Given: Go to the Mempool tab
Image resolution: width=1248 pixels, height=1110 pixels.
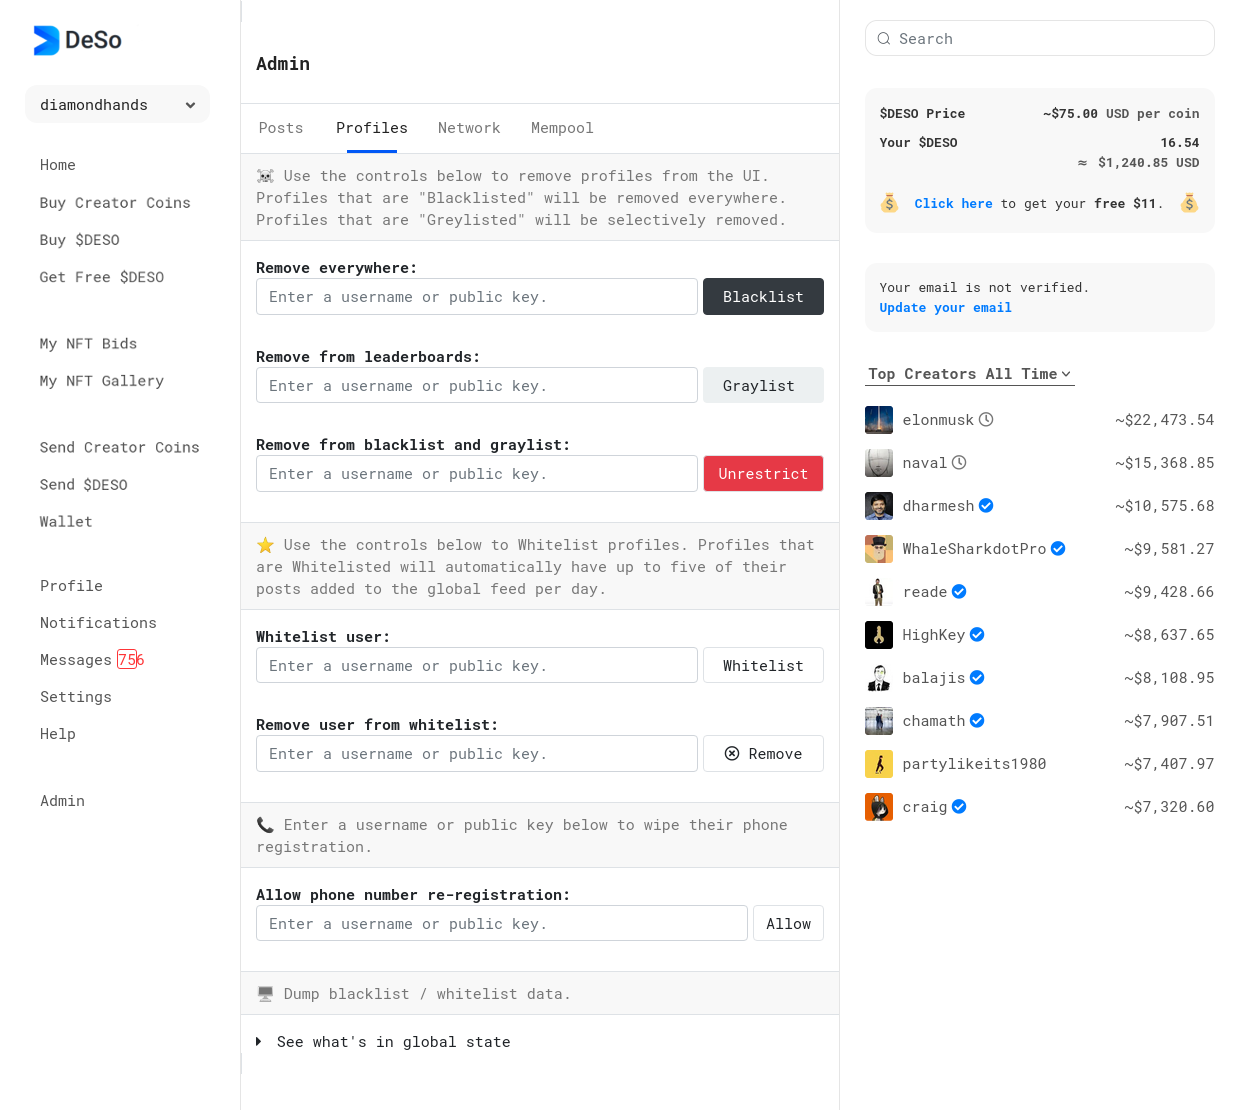Looking at the screenshot, I should click(x=562, y=128).
